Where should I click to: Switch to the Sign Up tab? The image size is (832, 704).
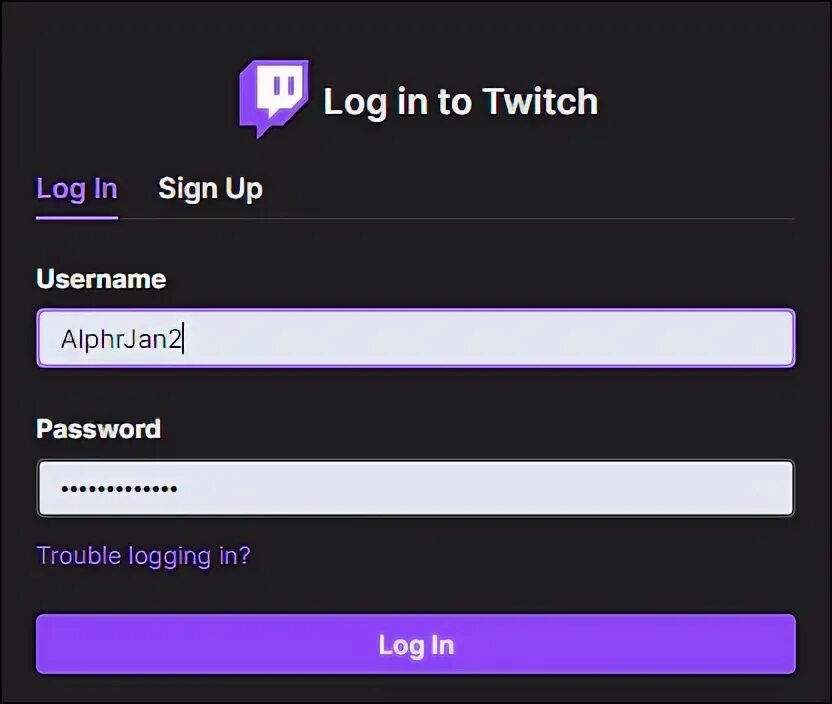coord(210,189)
